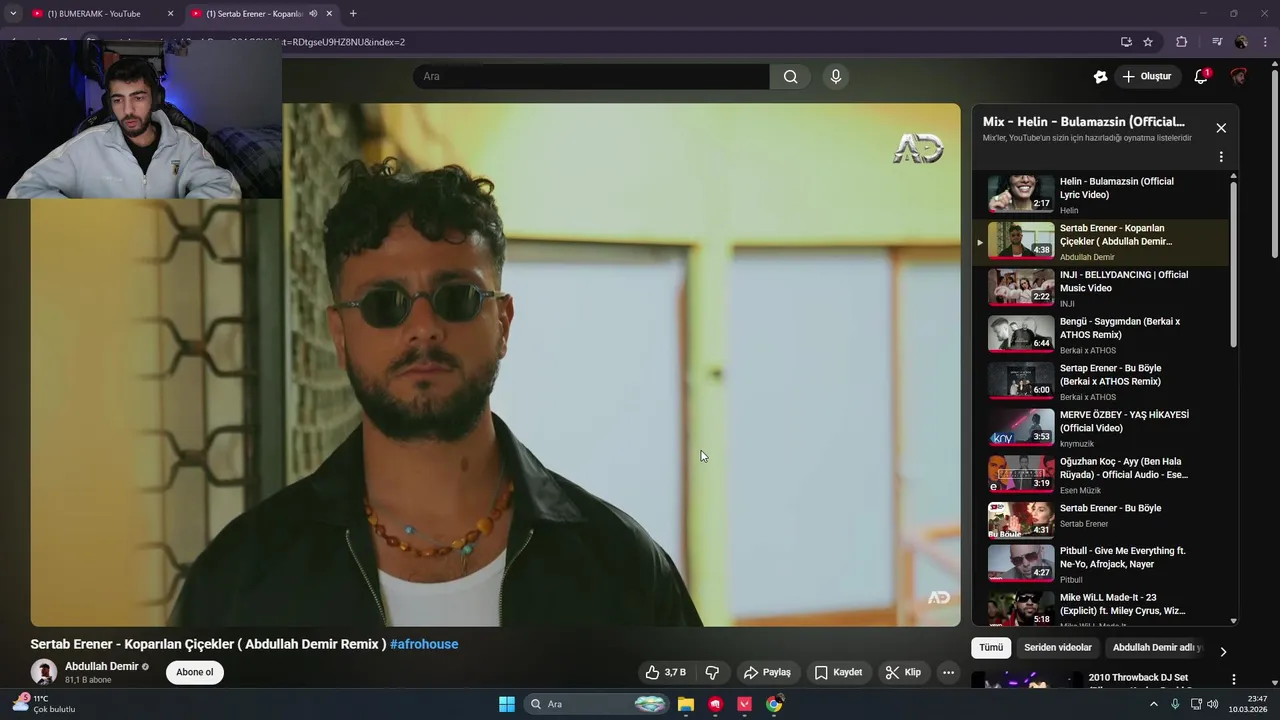Open the Windows Start menu
Screen dimensions: 1280x720
point(507,704)
